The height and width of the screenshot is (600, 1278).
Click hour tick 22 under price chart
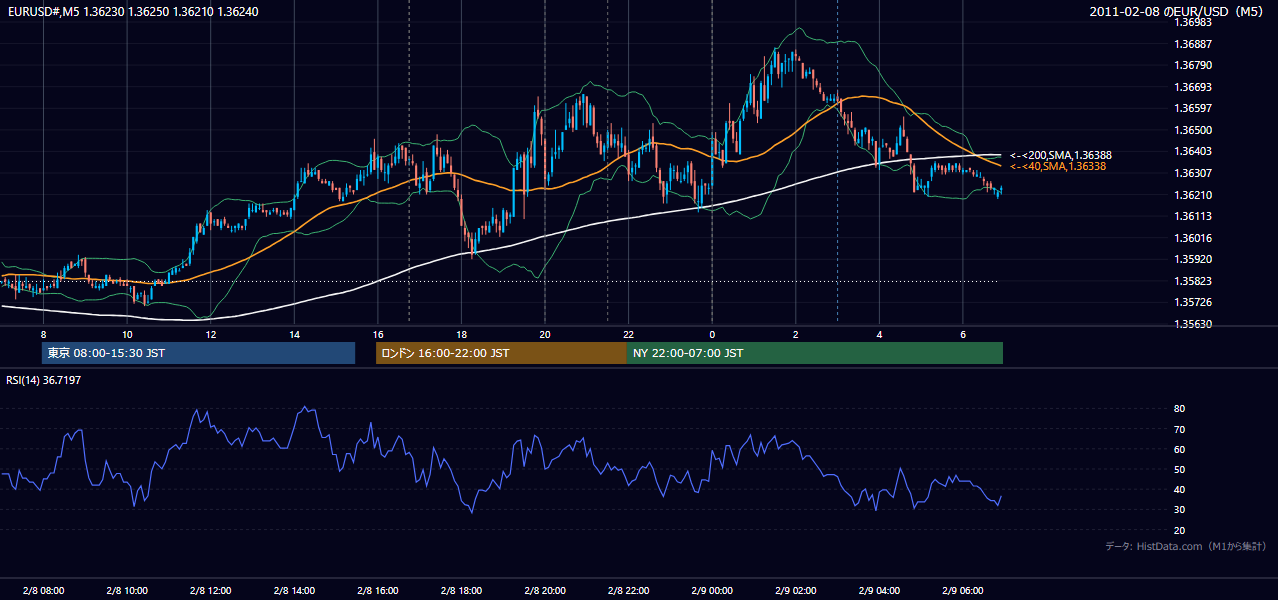pos(628,334)
